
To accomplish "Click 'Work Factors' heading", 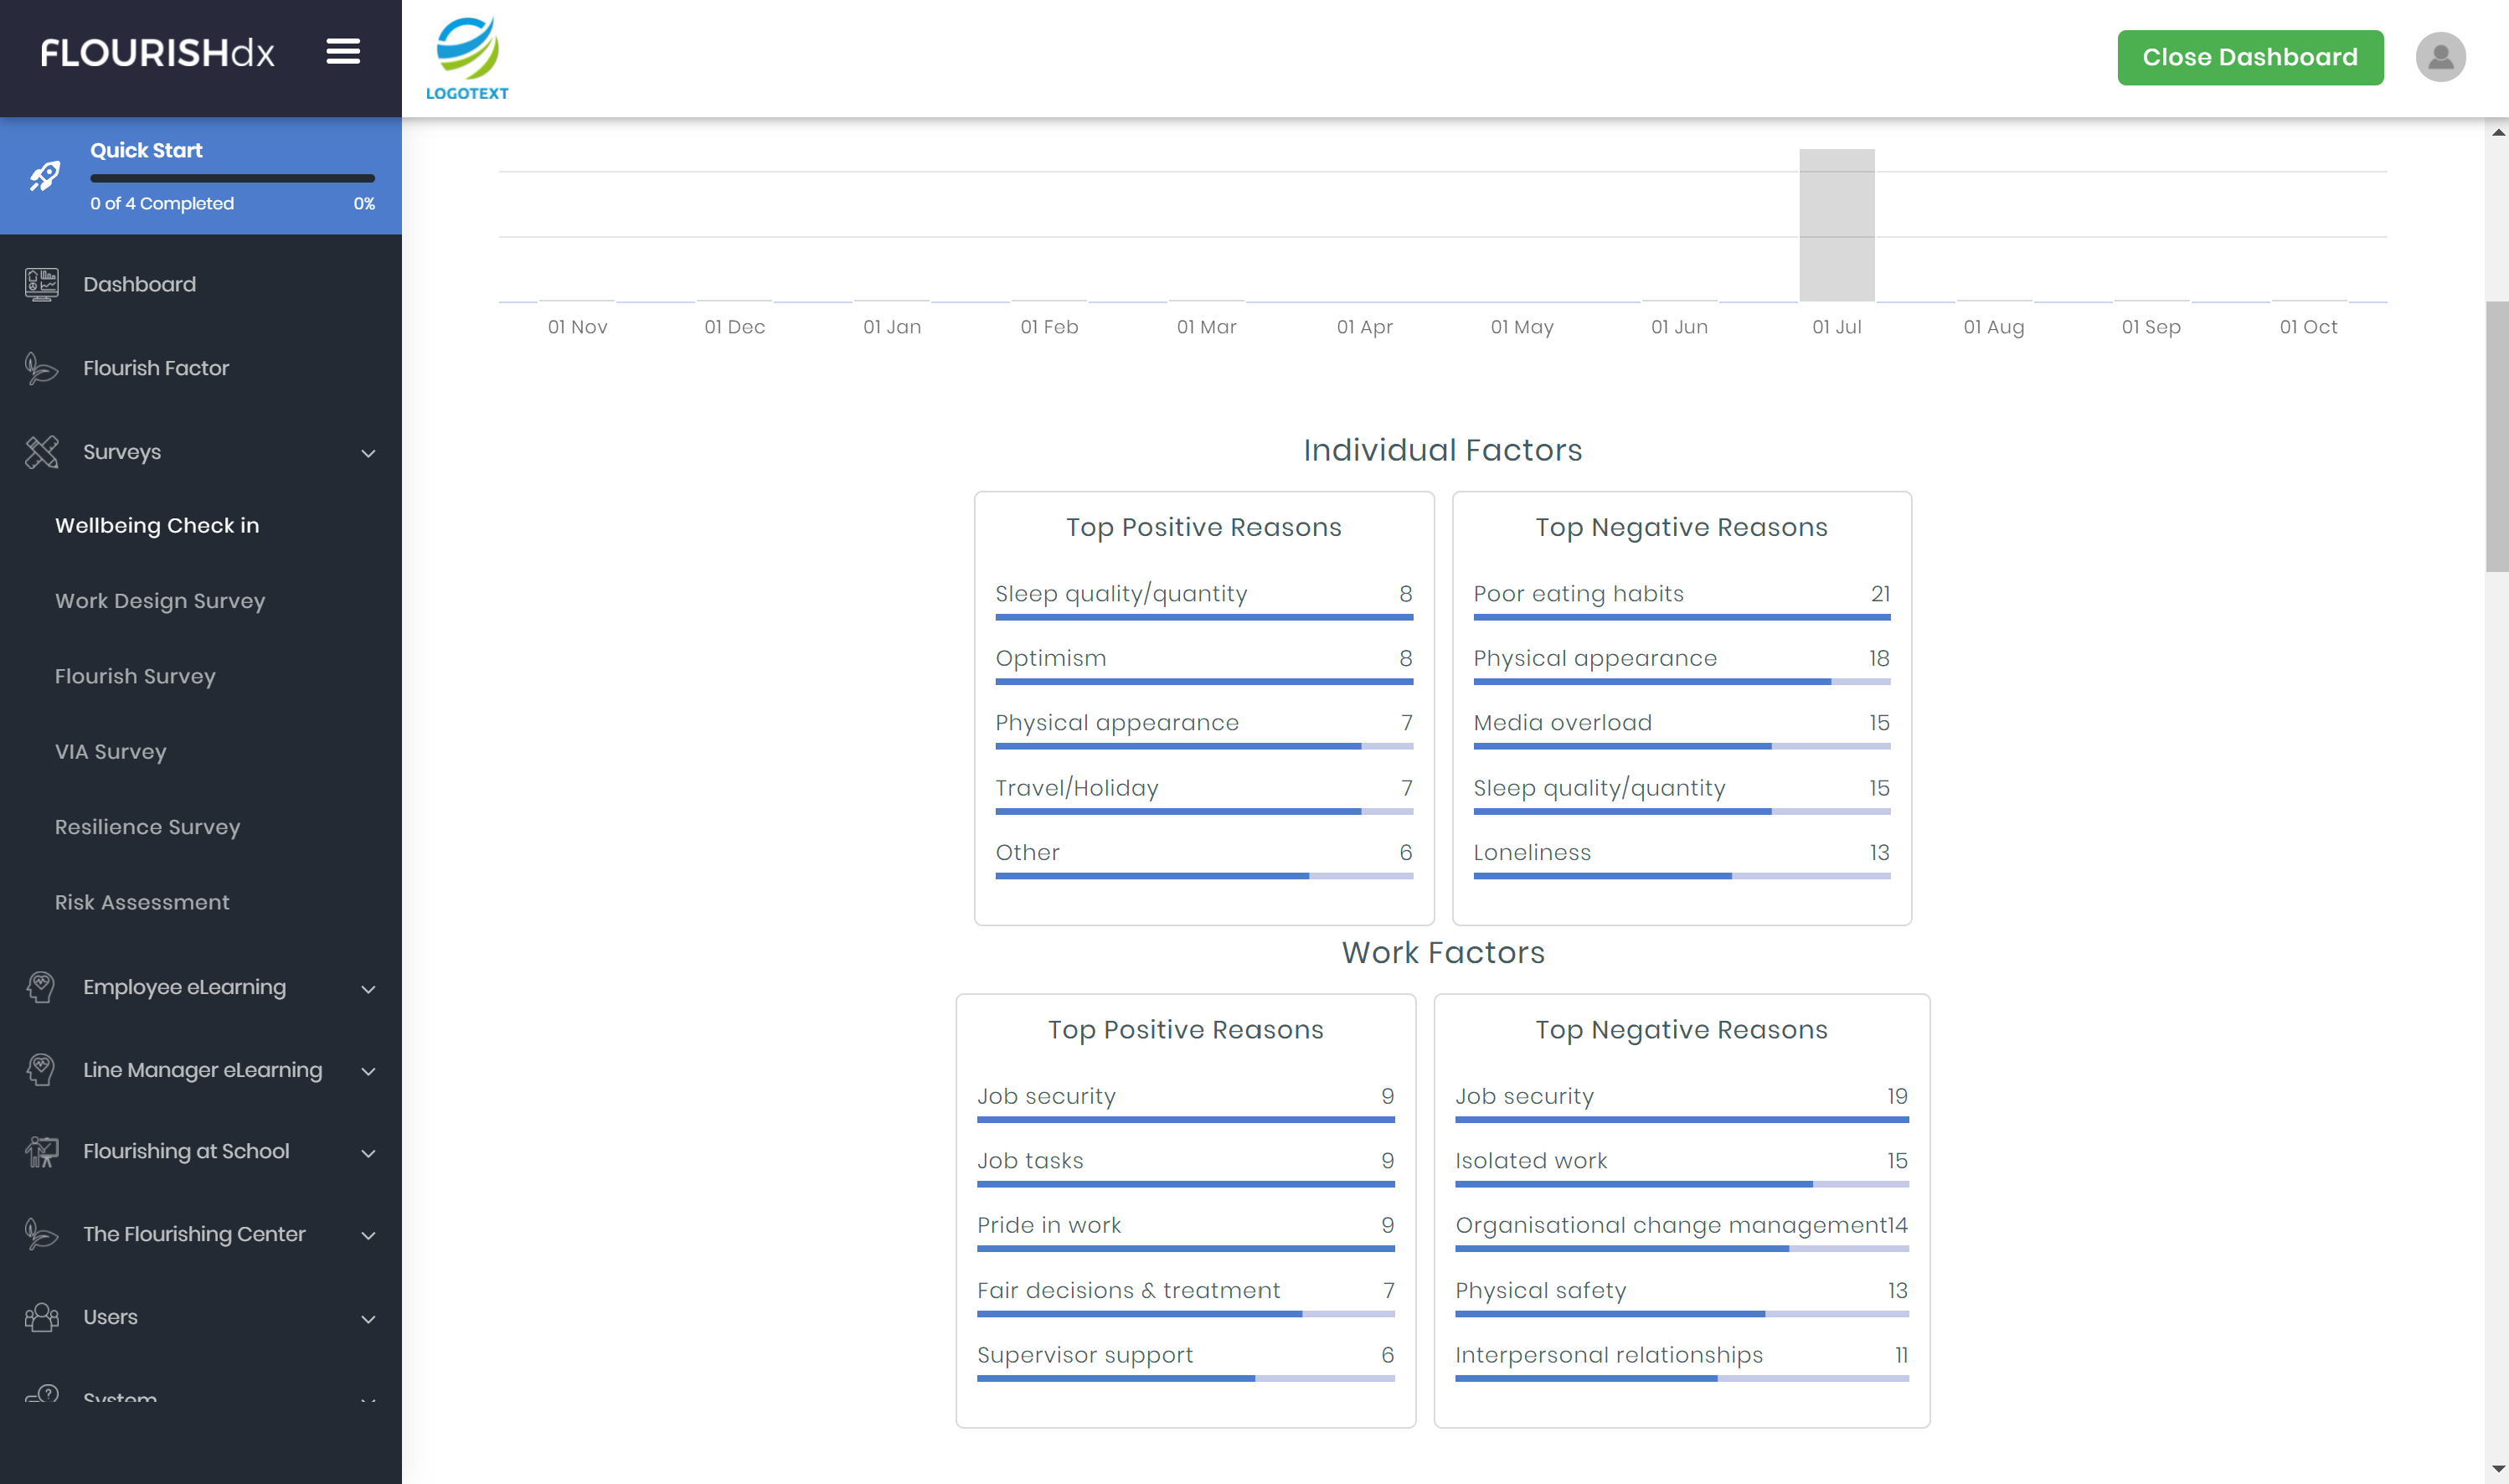I will [1442, 952].
